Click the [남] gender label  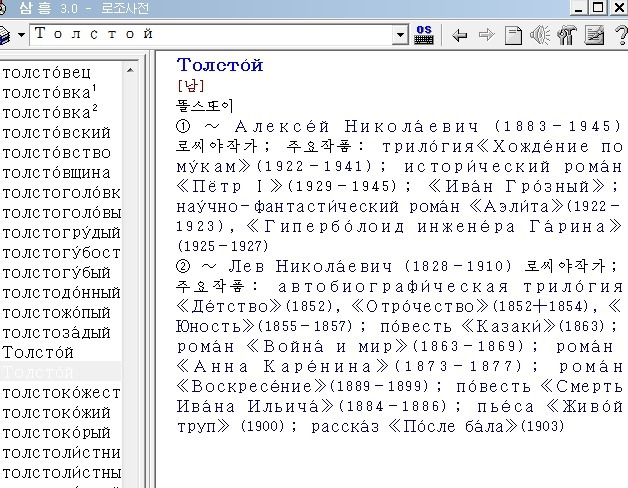[191, 86]
